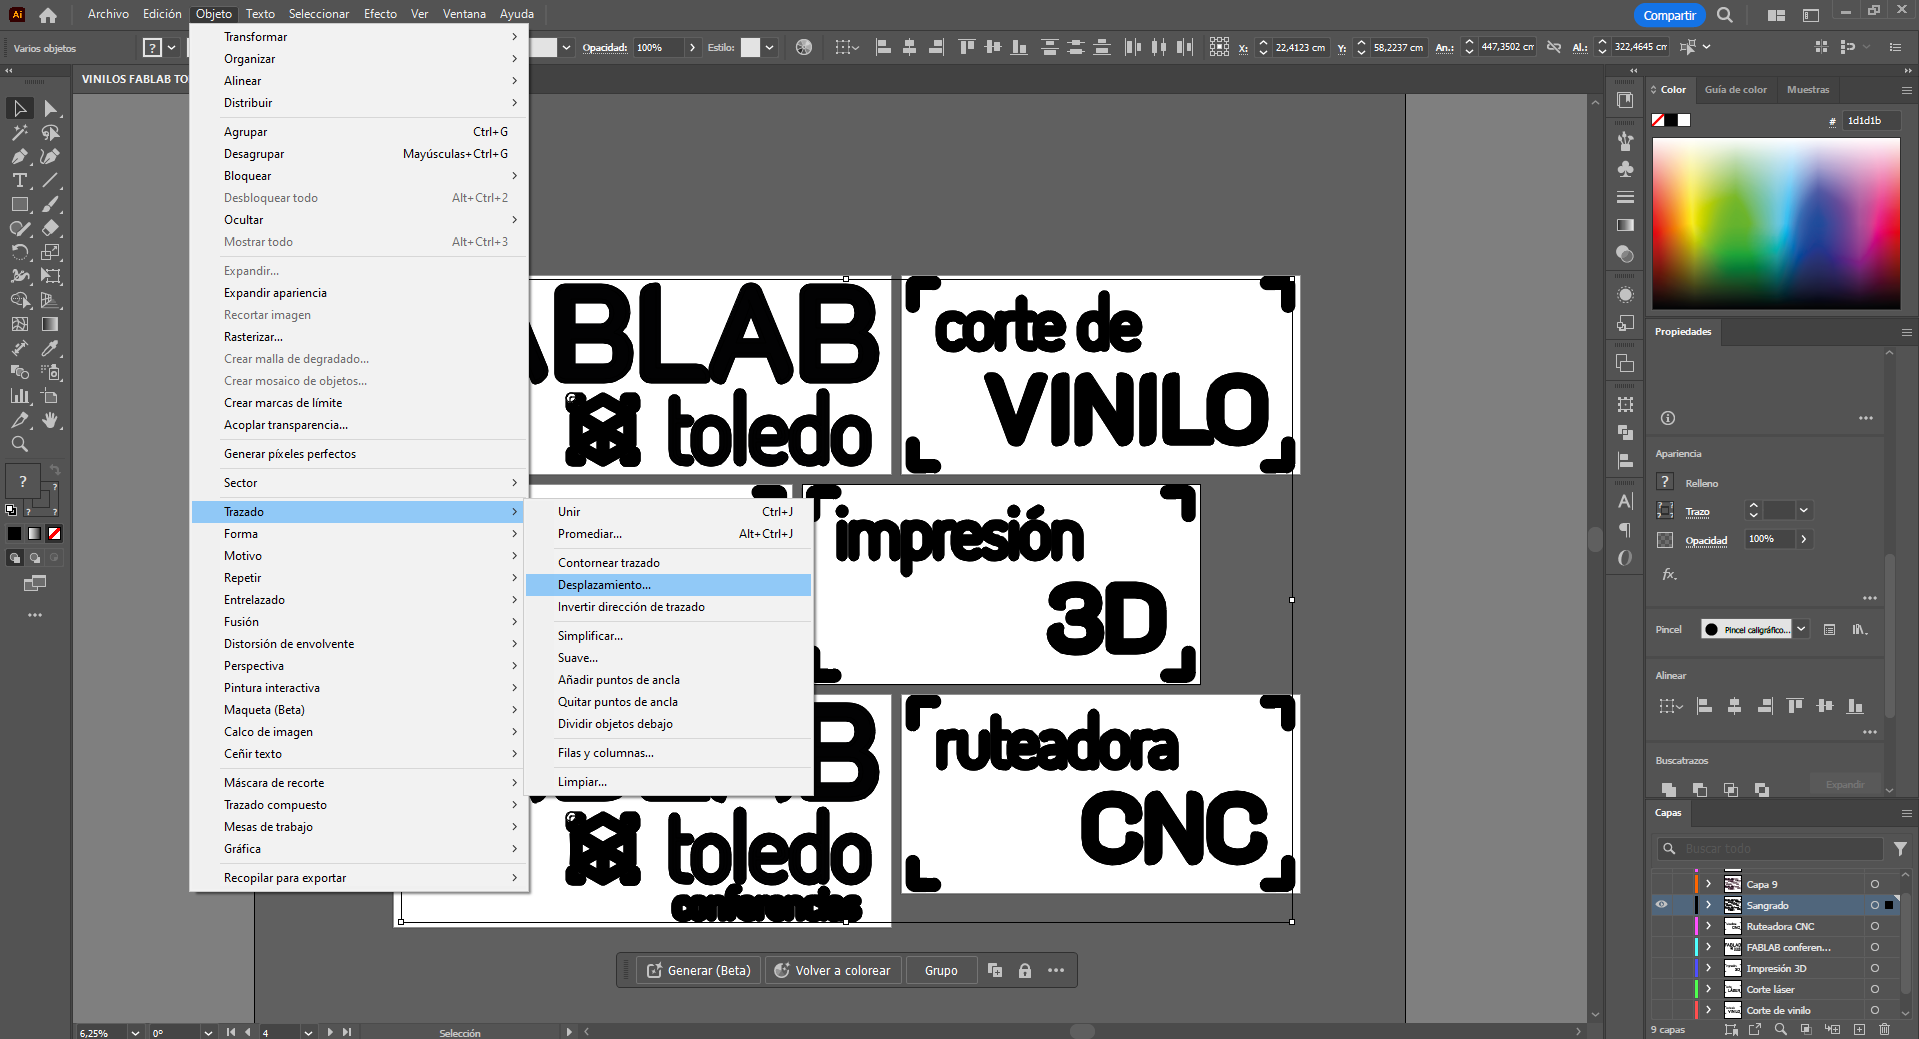Screen dimensions: 1919x1039
Task: Create a new layer in Capas
Action: click(x=1859, y=1029)
